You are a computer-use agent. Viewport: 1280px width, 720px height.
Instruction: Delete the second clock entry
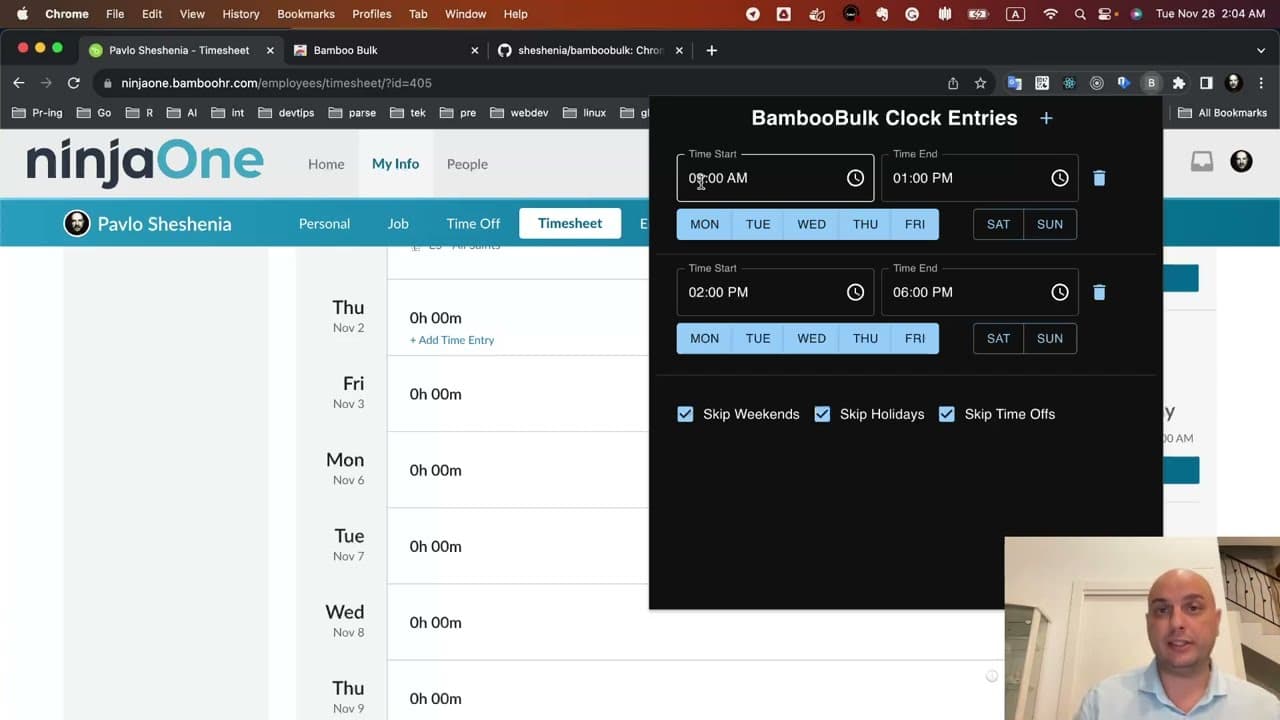pos(1099,292)
